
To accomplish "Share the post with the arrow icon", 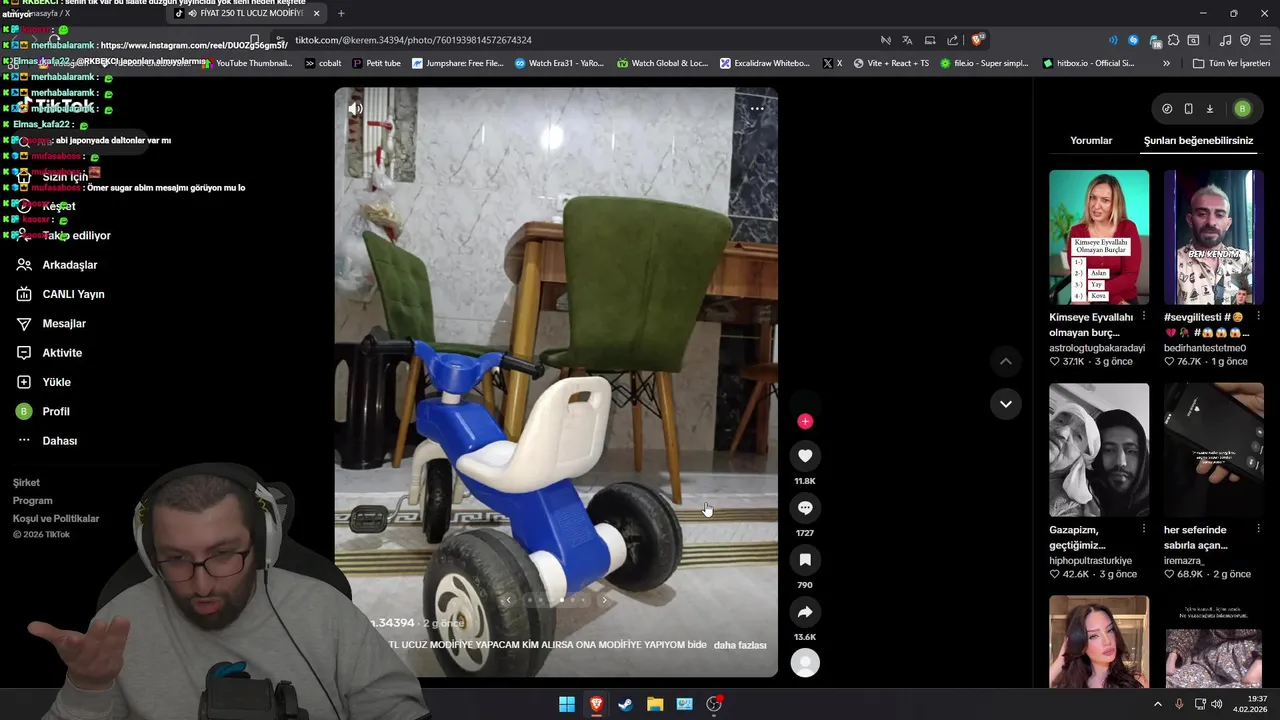I will click(805, 612).
